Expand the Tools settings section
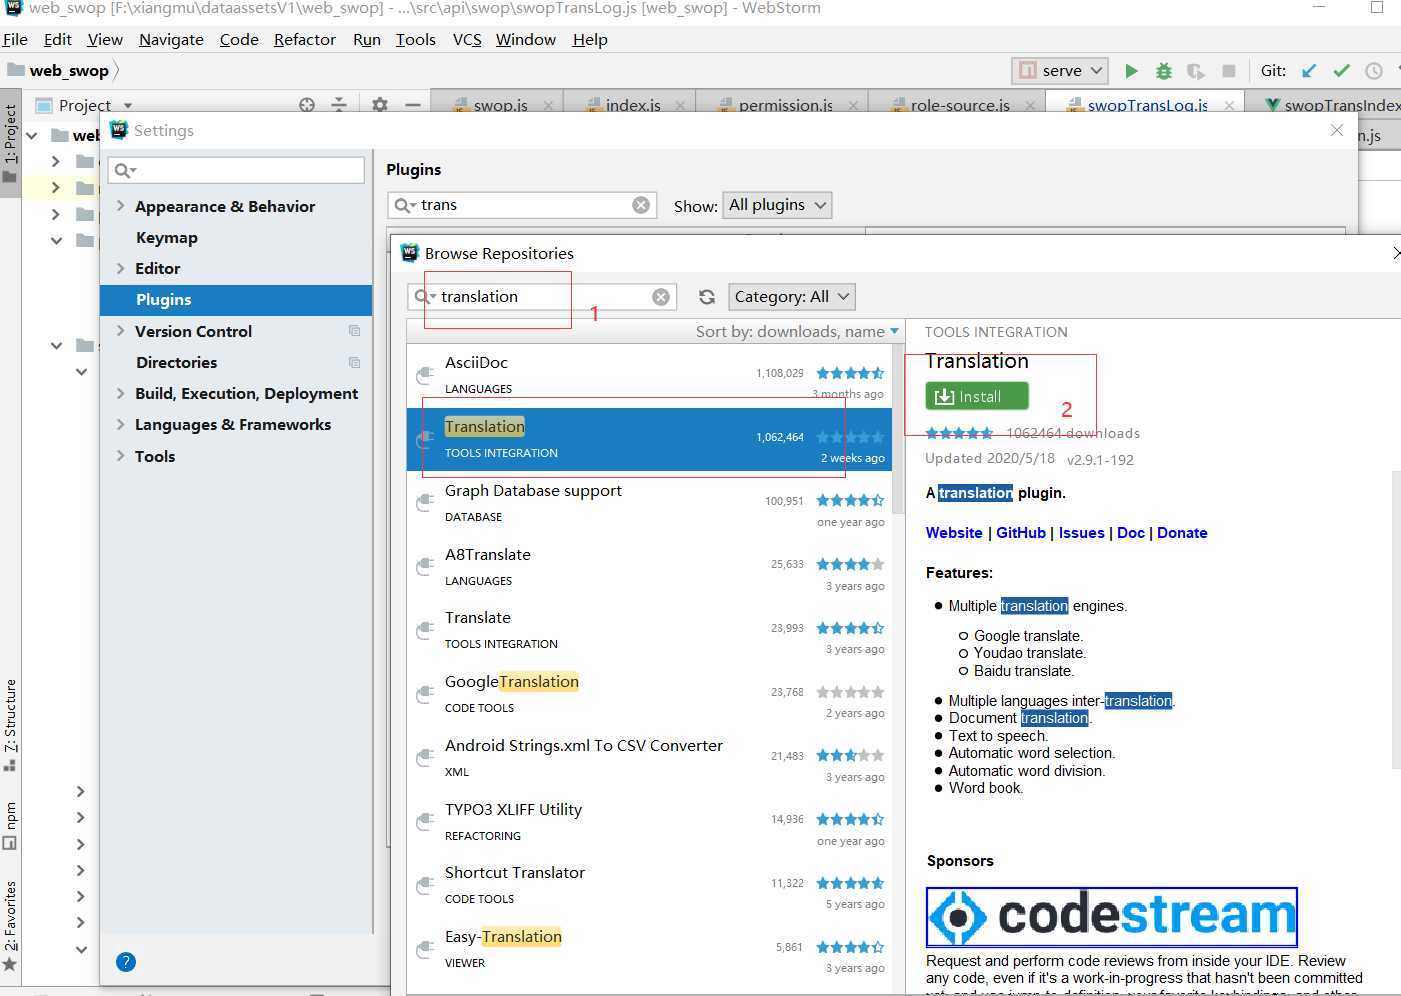The height and width of the screenshot is (996, 1401). pos(120,456)
